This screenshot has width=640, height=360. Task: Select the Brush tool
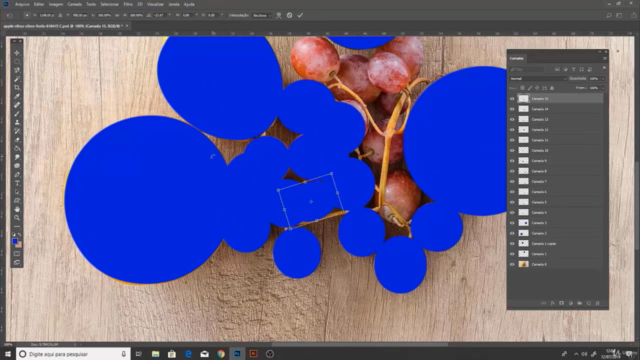(17, 113)
